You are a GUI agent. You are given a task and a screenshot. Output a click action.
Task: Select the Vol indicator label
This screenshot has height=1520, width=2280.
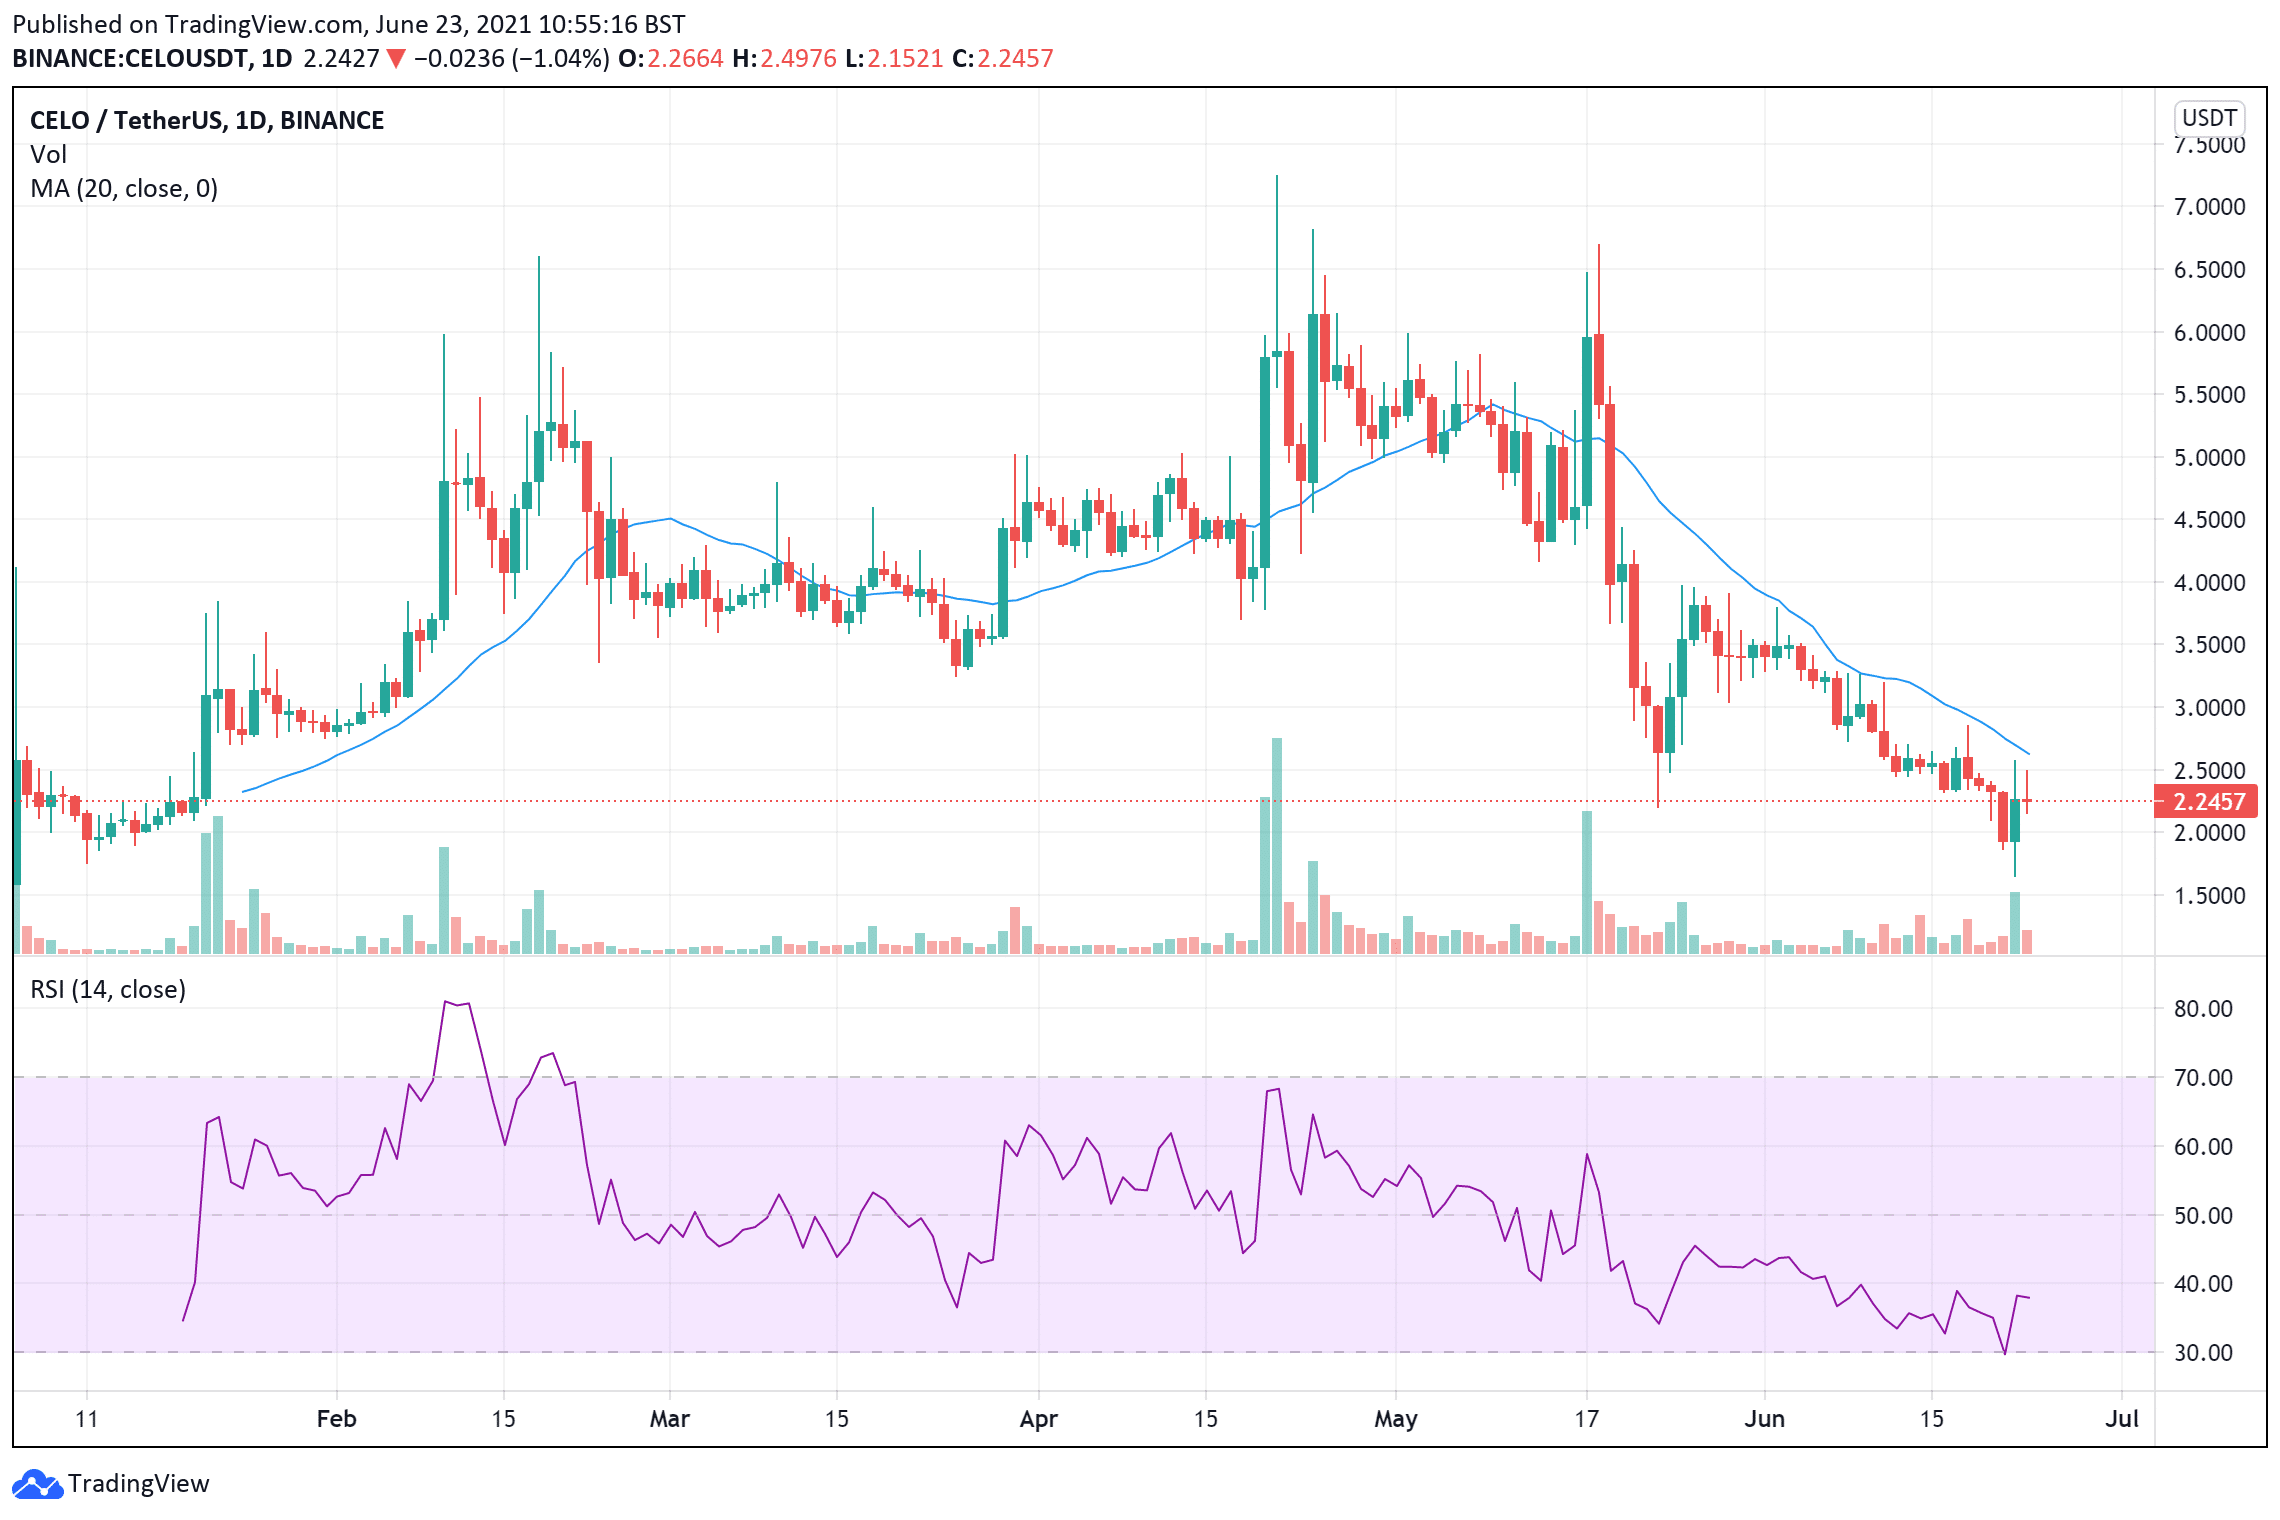[x=48, y=155]
